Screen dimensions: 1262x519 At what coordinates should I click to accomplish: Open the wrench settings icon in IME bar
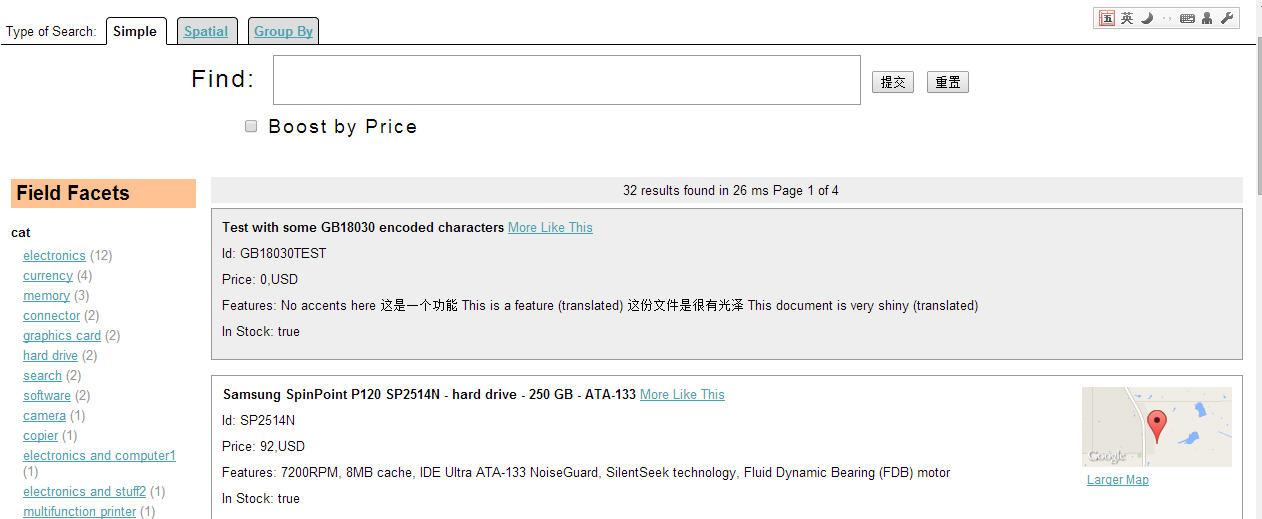(x=1227, y=18)
